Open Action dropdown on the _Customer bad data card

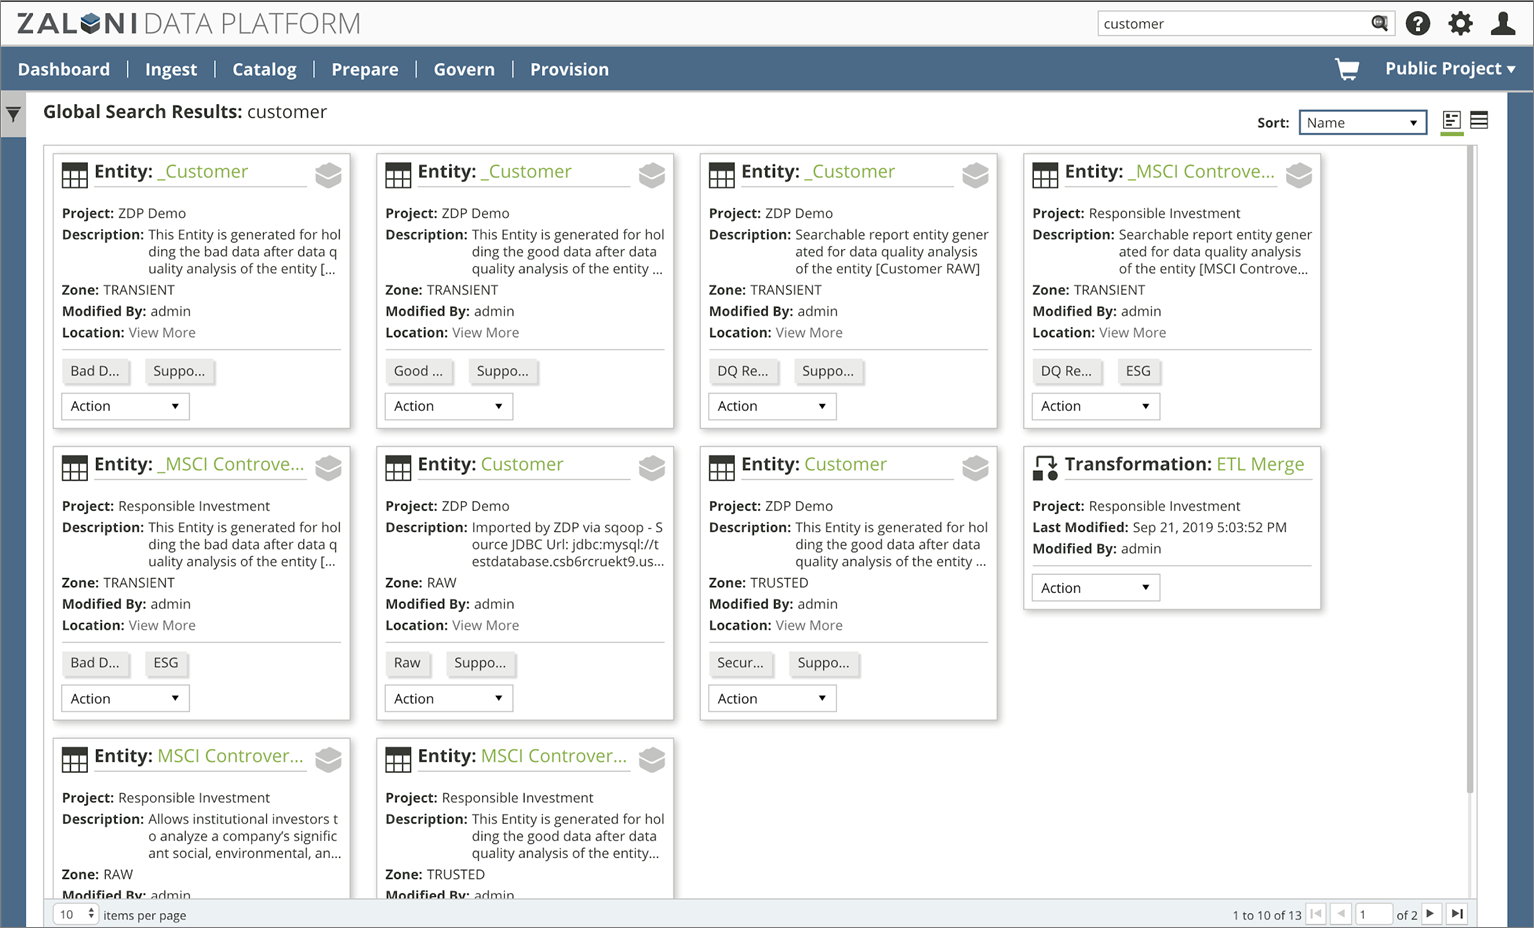coord(125,406)
